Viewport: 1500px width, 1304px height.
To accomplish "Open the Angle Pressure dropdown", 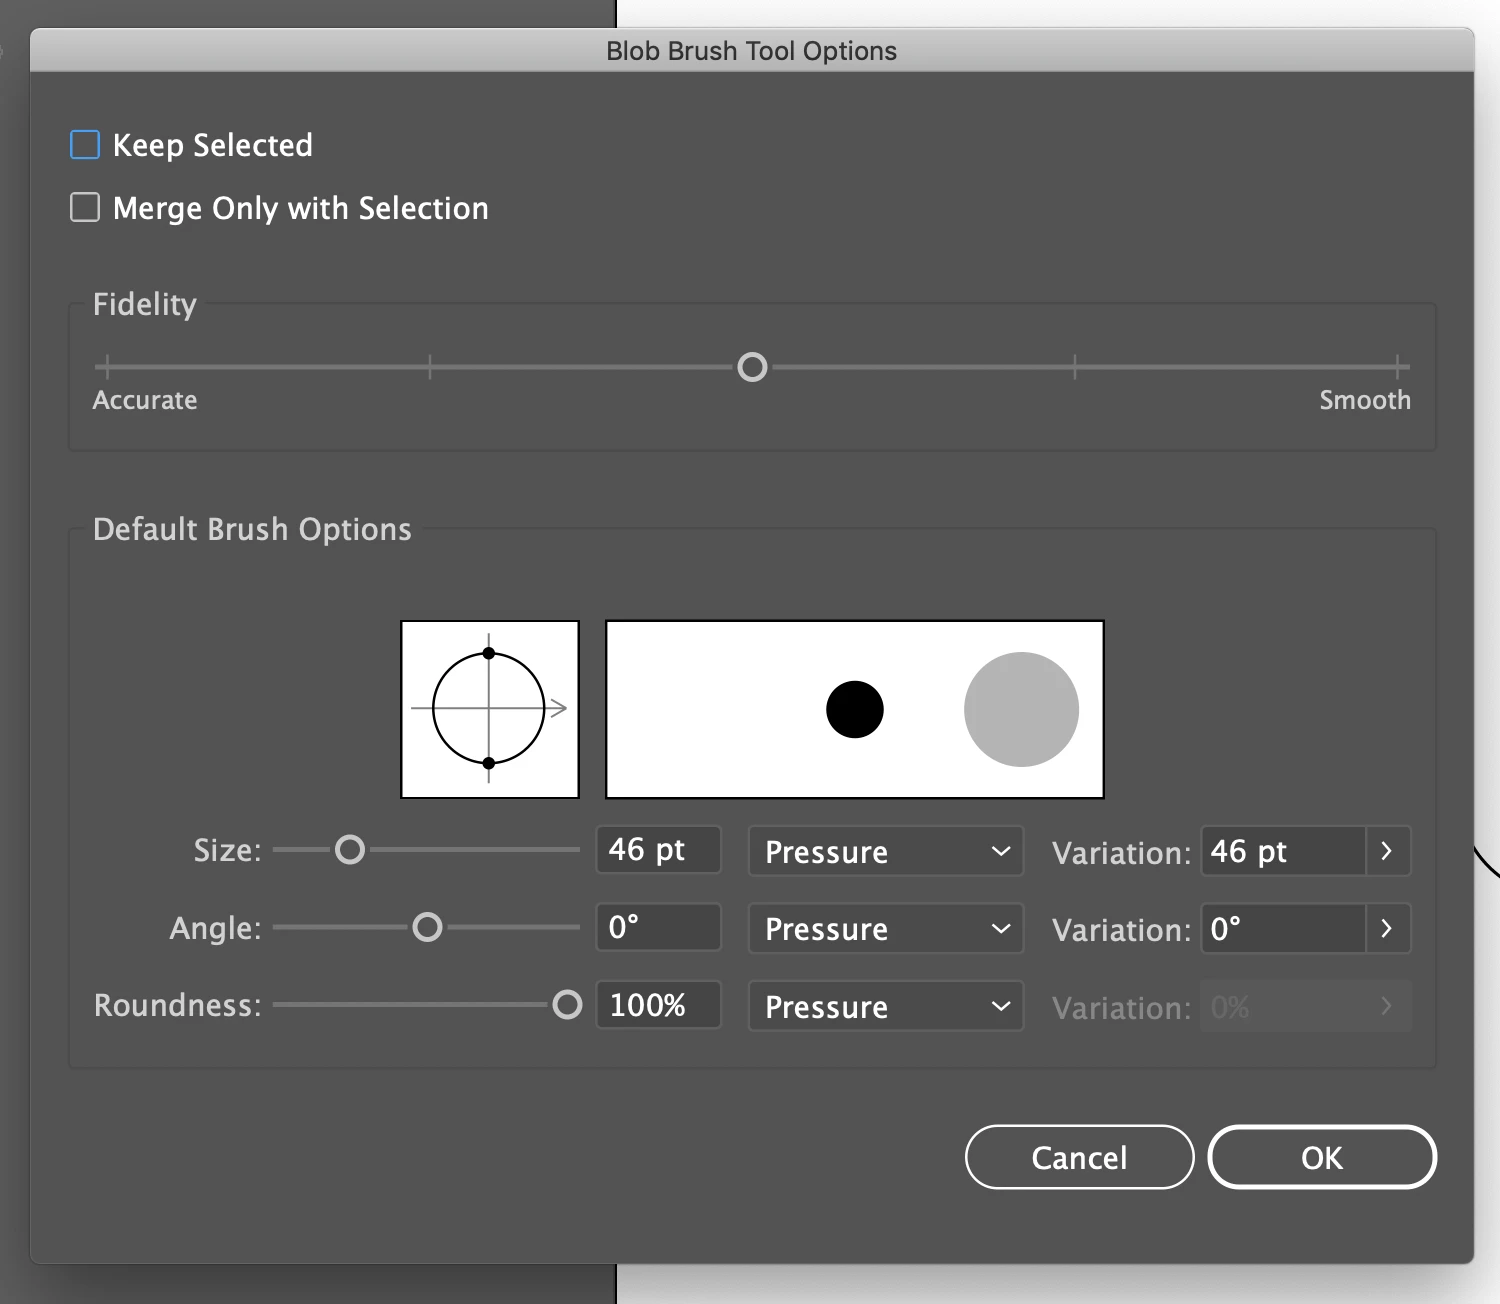I will click(886, 928).
